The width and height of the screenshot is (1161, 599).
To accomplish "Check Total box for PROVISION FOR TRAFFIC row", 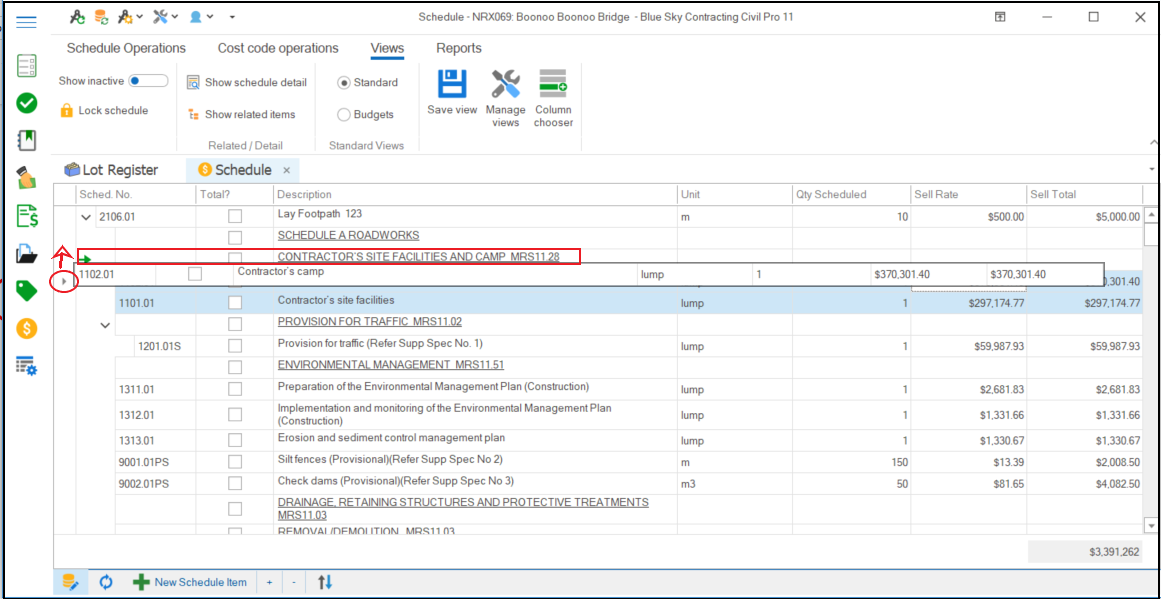I will click(235, 324).
